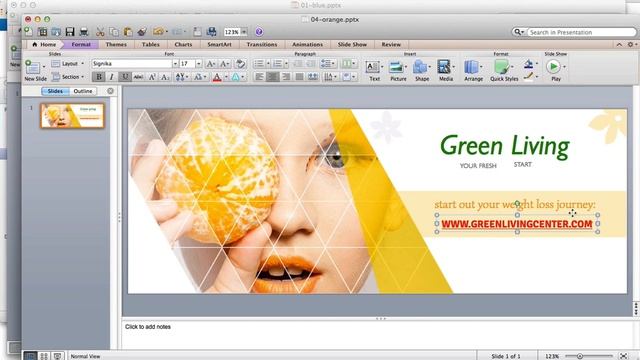The height and width of the screenshot is (360, 640).
Task: Toggle presenter Slide Show view button in status bar
Action: pos(58,356)
